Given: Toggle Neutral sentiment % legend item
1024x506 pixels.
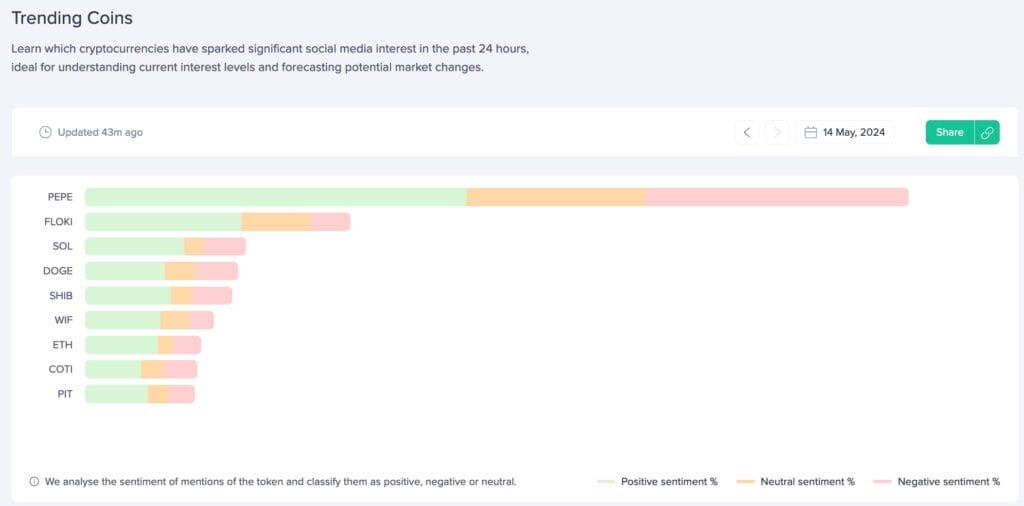Looking at the screenshot, I should click(x=795, y=482).
